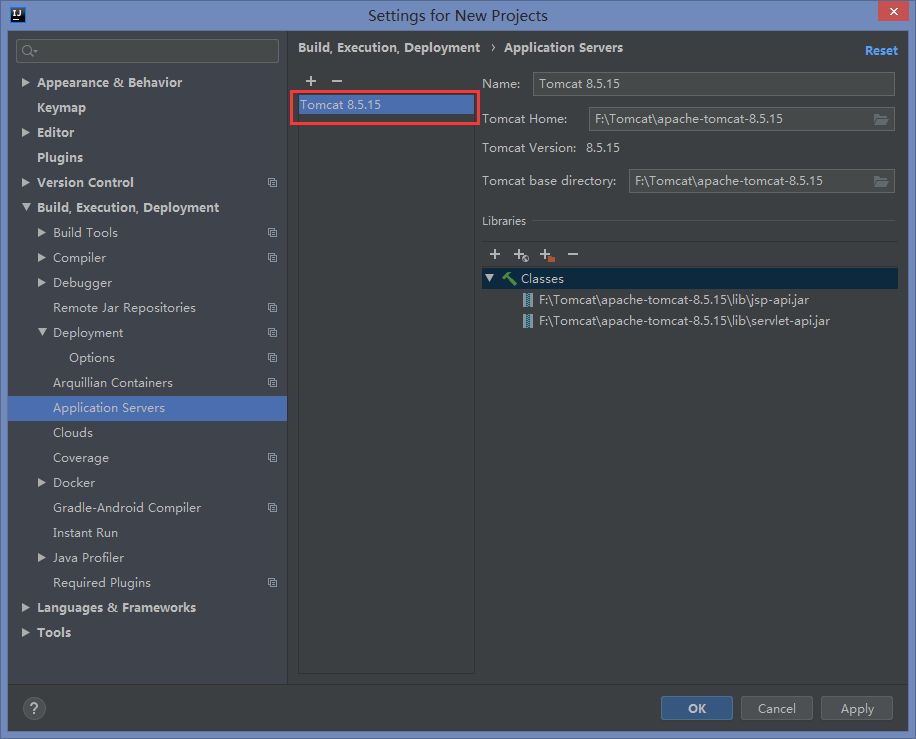Click OK button
Screen dimensions: 916x739
tap(696, 709)
